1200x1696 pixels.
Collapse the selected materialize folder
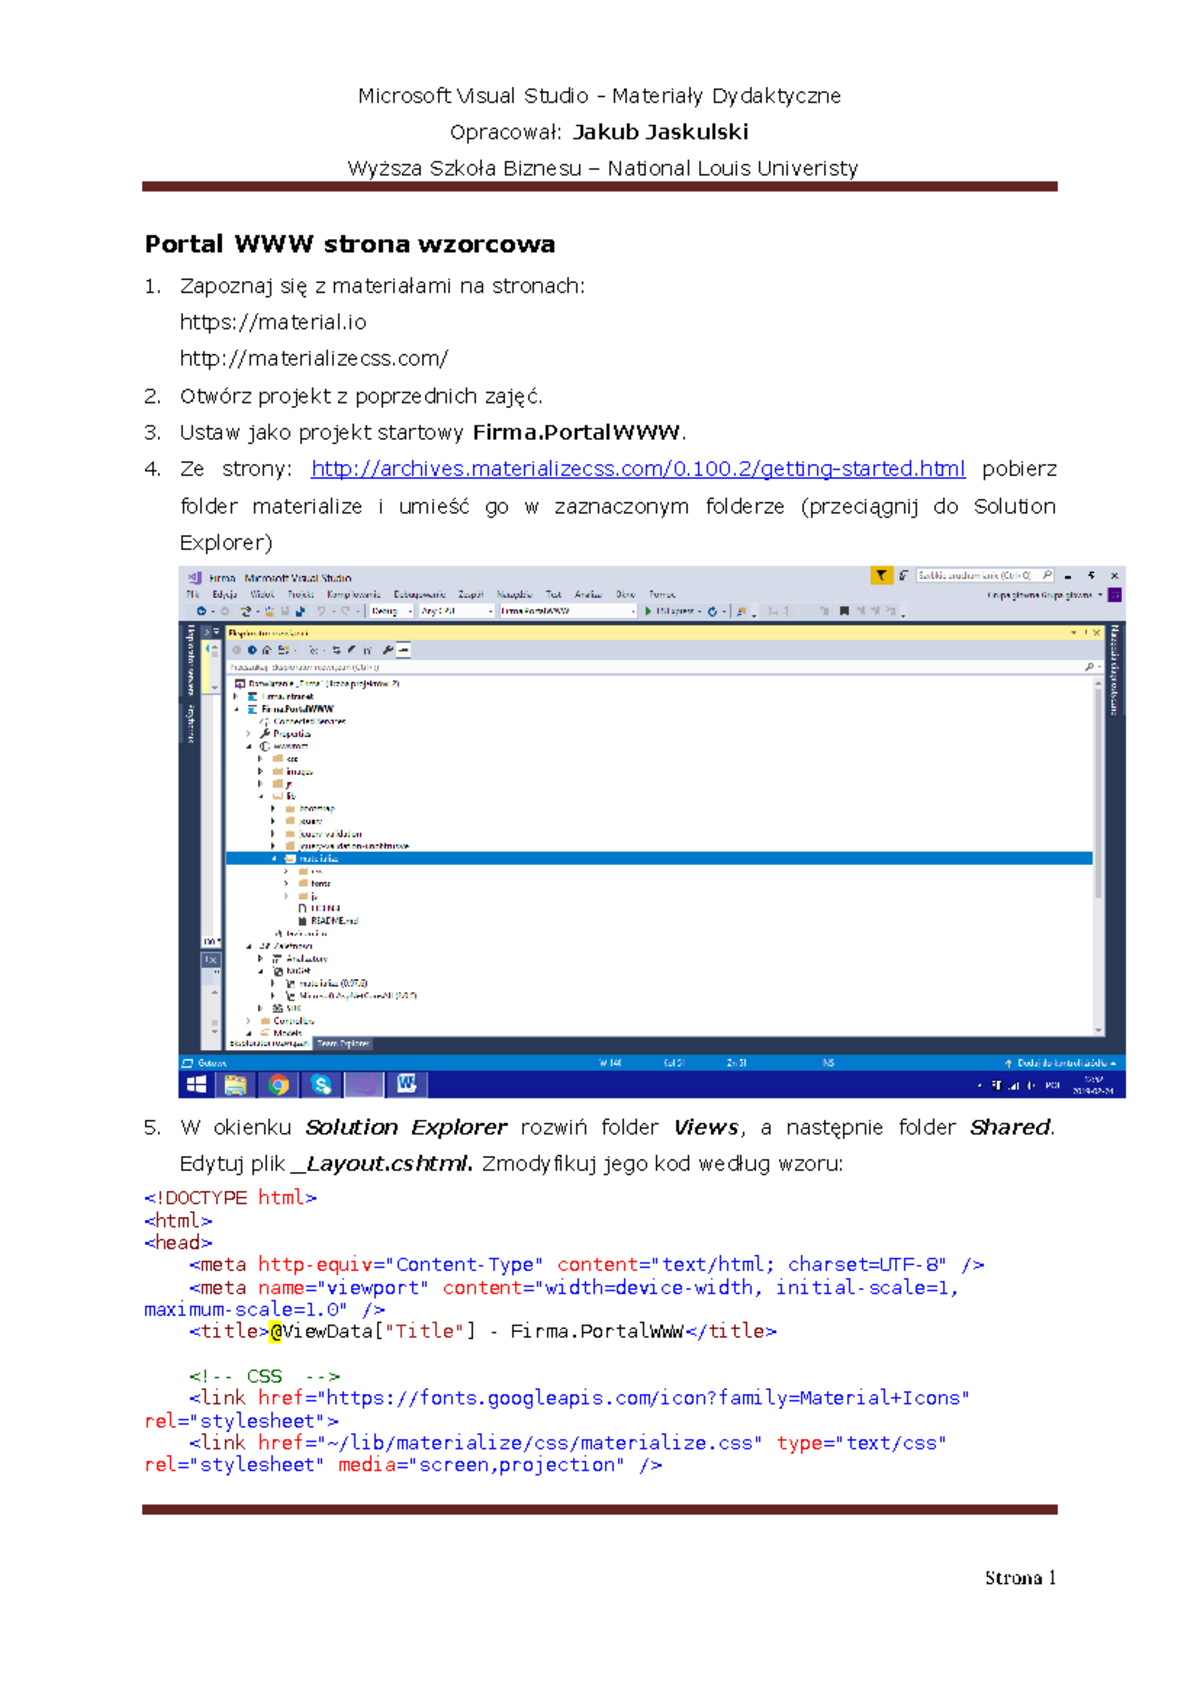pos(274,858)
